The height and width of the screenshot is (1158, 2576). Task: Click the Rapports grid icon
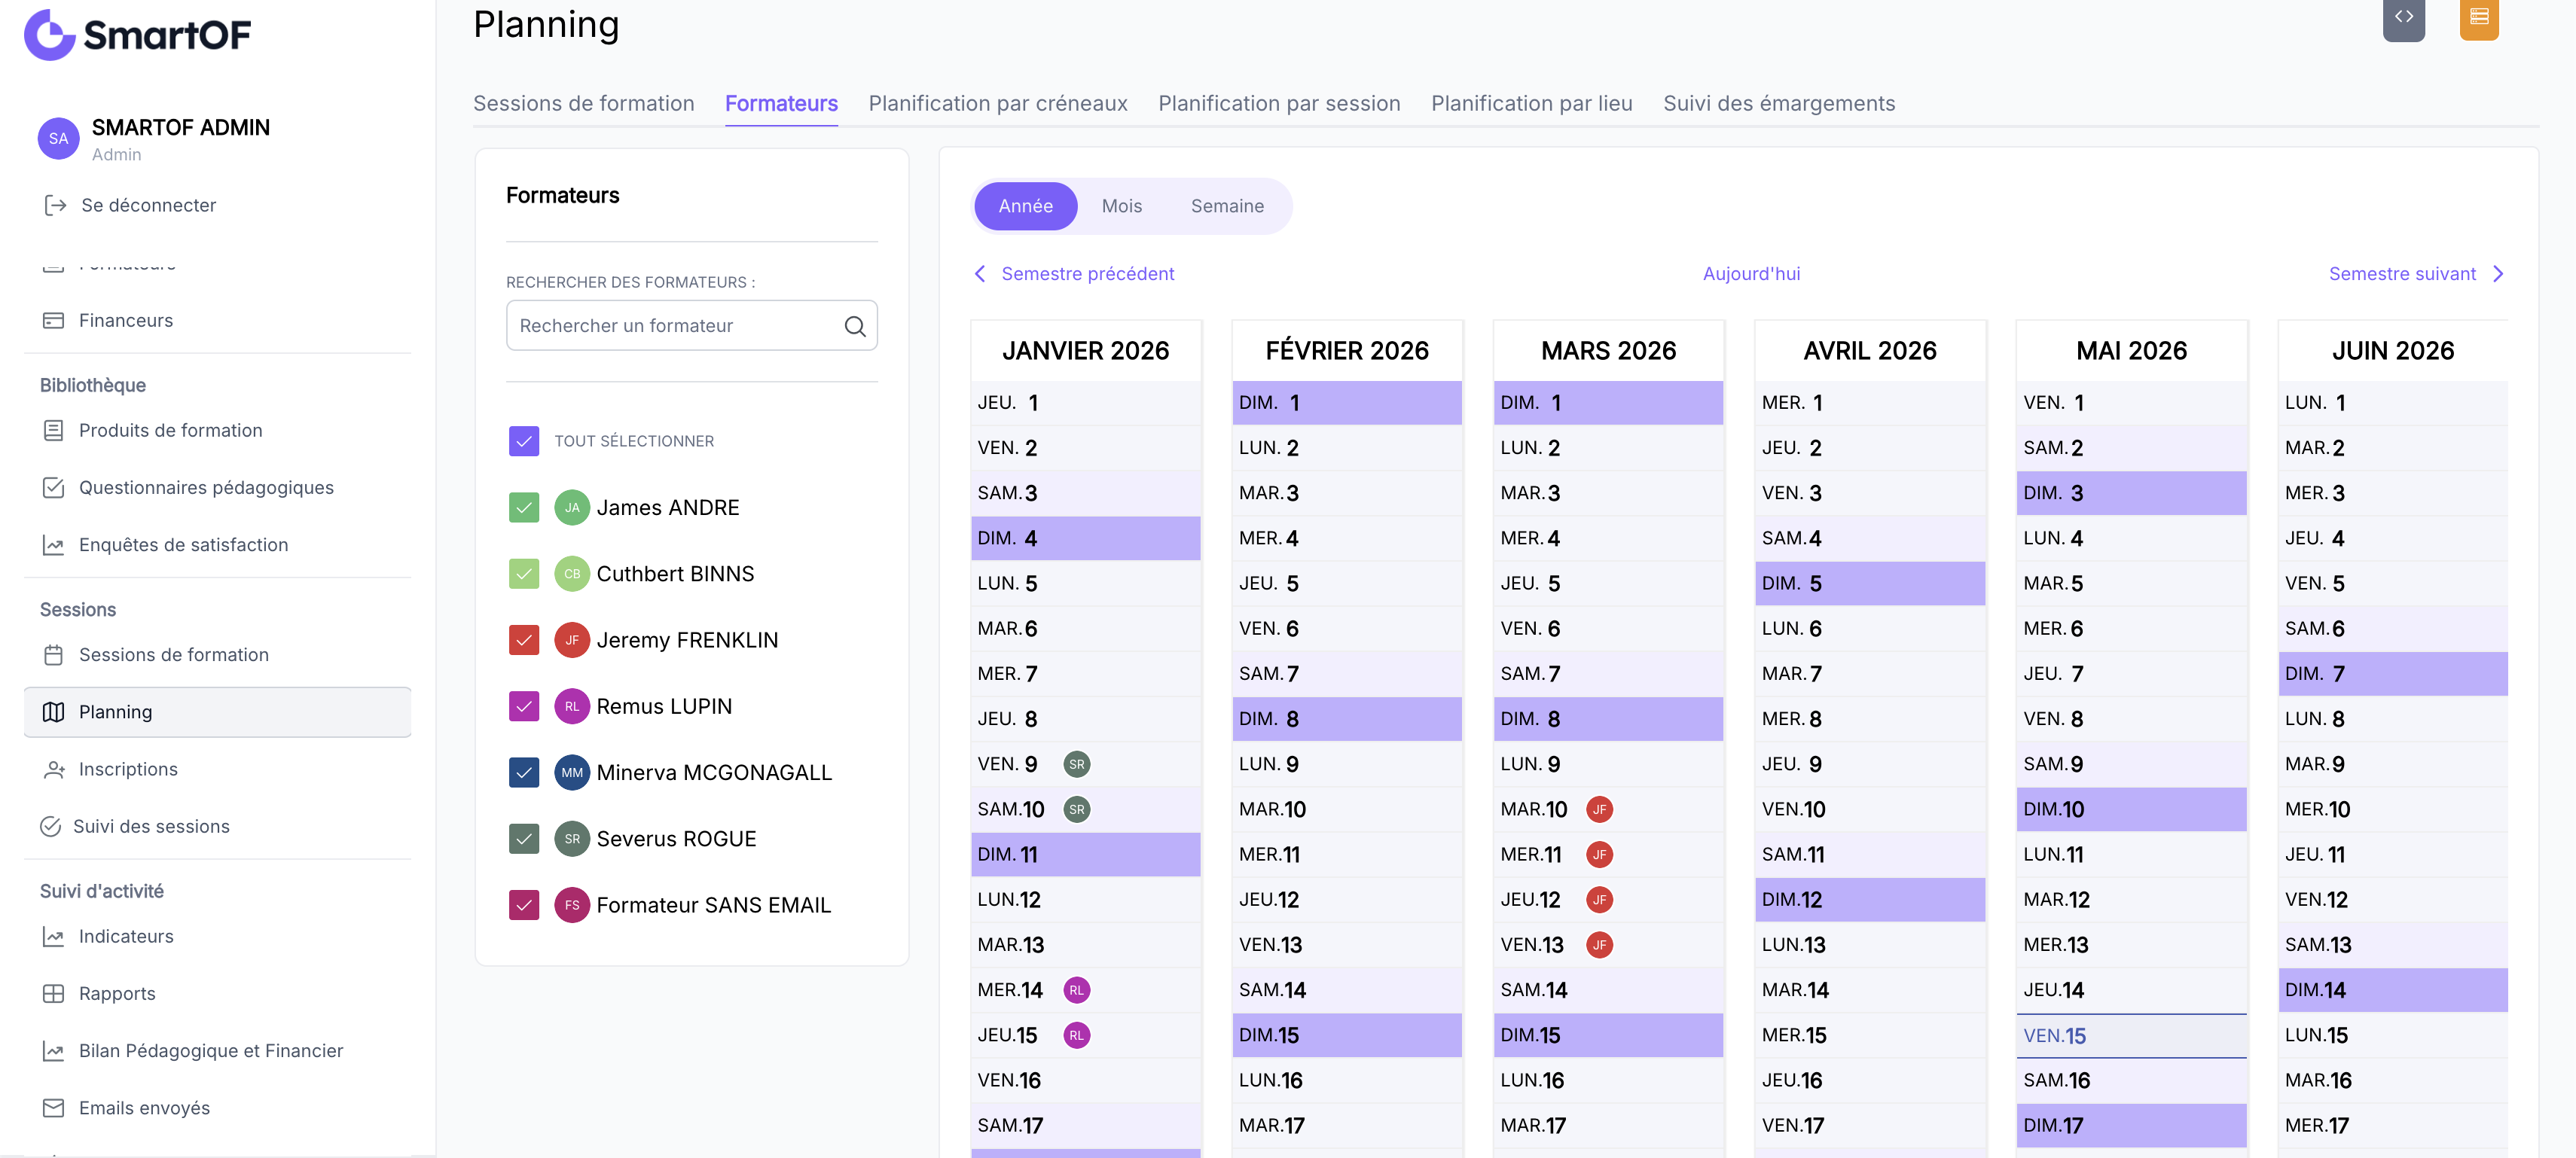[x=54, y=993]
